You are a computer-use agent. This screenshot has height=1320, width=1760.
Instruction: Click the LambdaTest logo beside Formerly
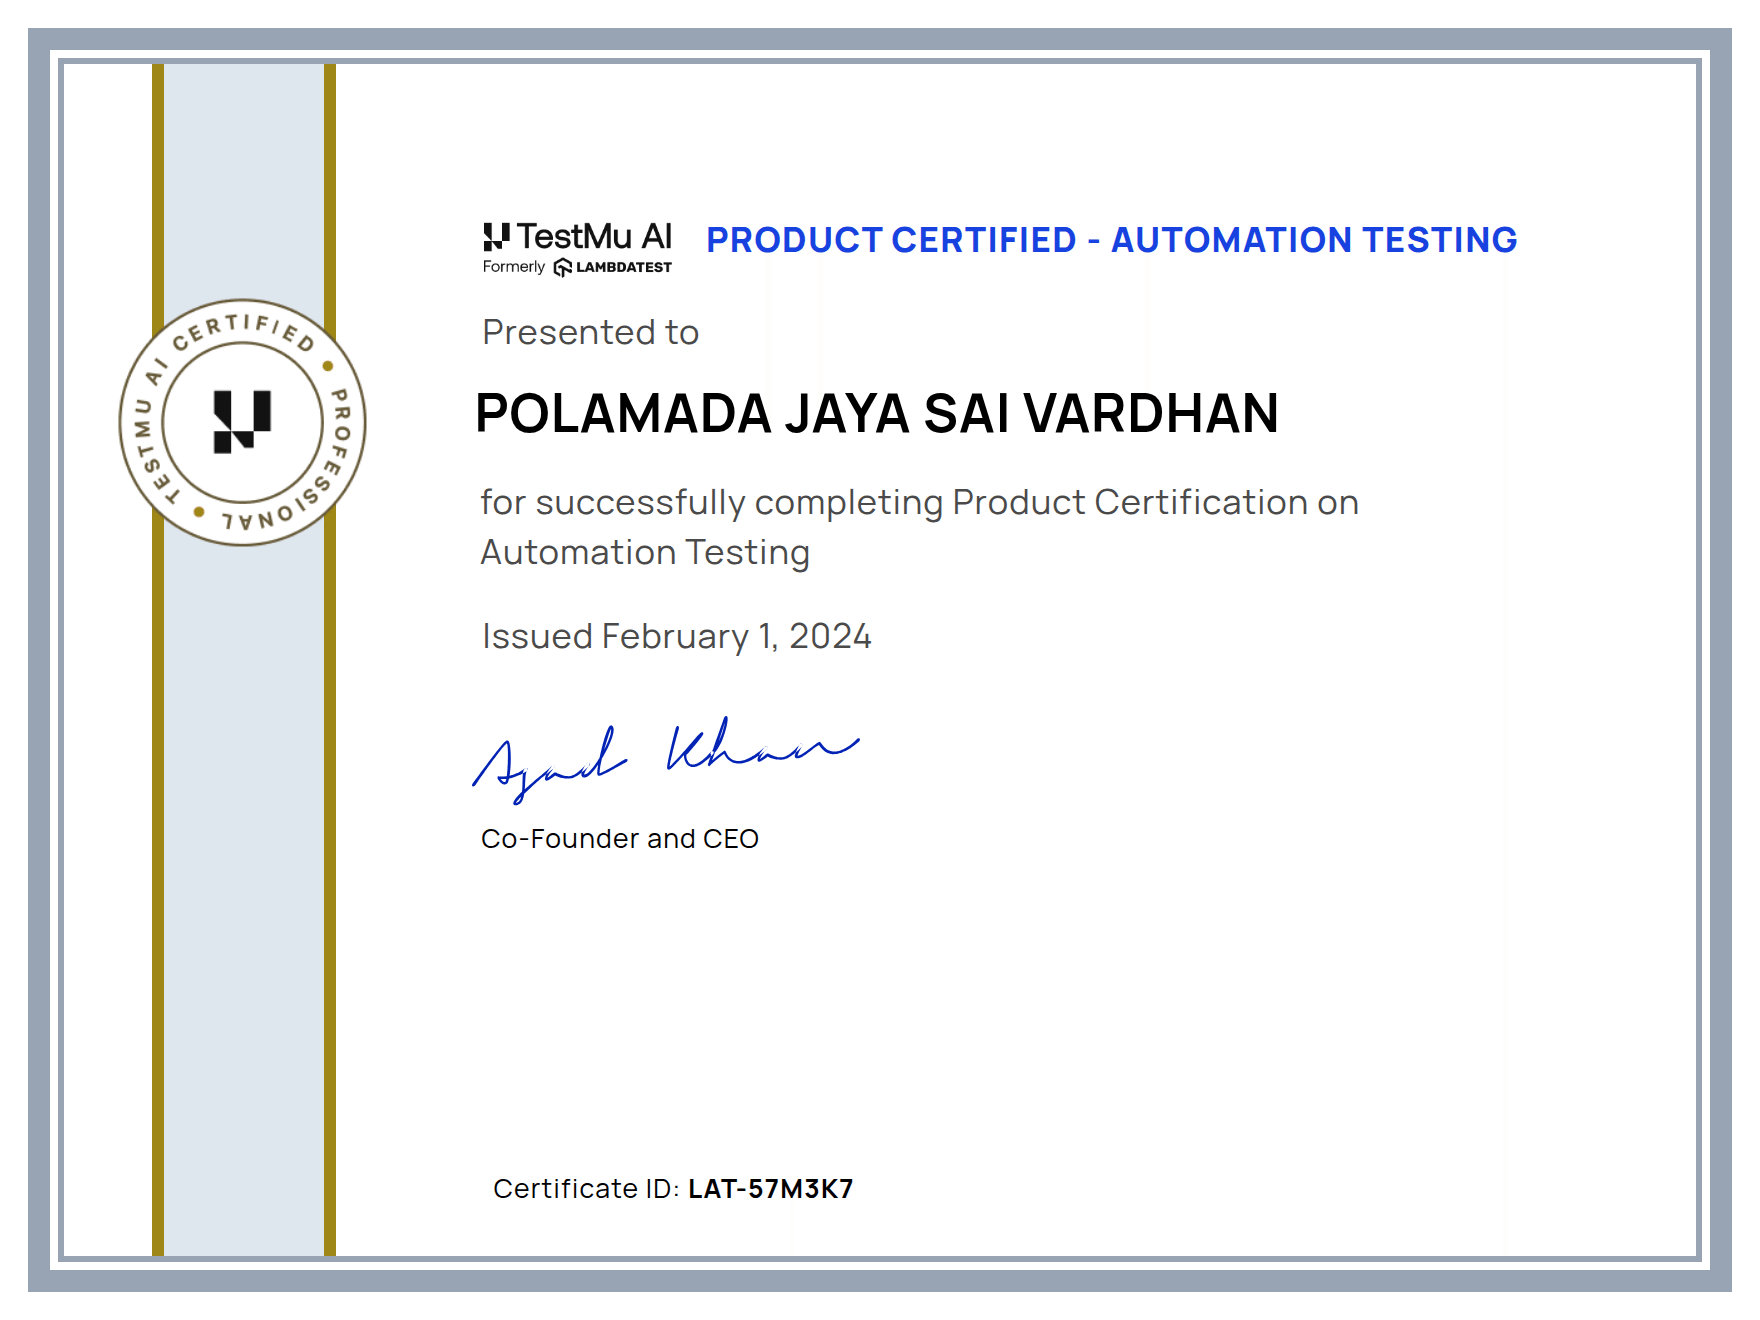pyautogui.click(x=613, y=267)
